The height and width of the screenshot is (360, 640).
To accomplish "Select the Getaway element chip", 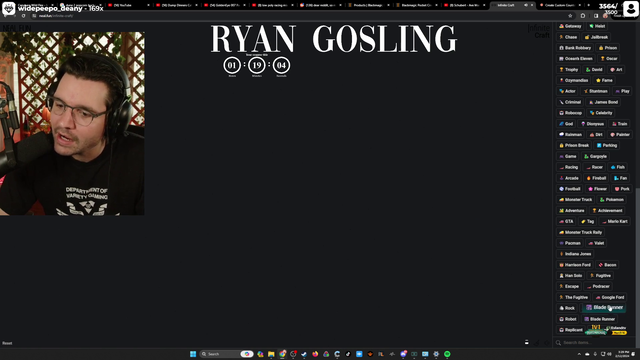I will [570, 26].
